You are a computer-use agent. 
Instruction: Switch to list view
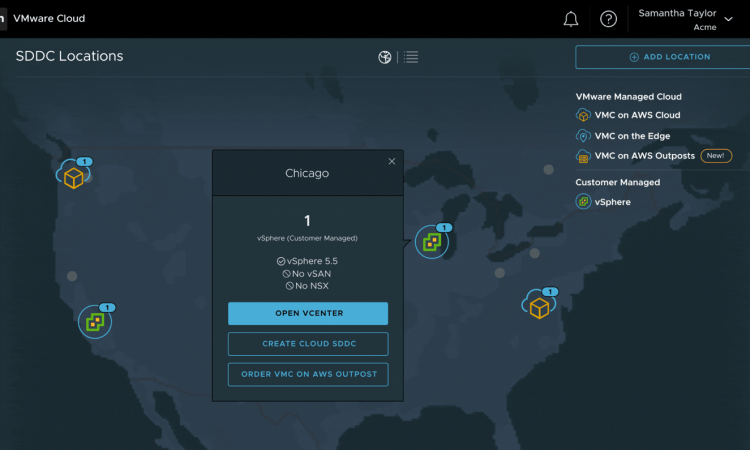[410, 57]
